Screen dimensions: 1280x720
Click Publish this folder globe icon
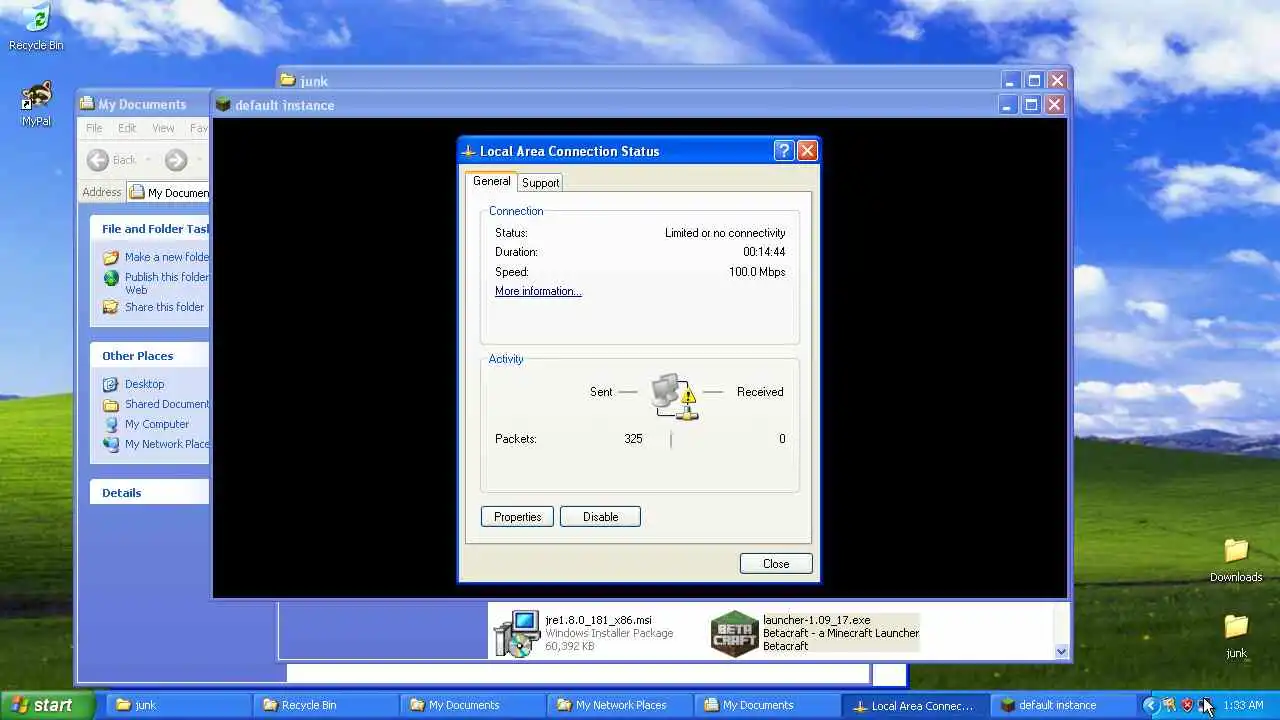tap(111, 278)
